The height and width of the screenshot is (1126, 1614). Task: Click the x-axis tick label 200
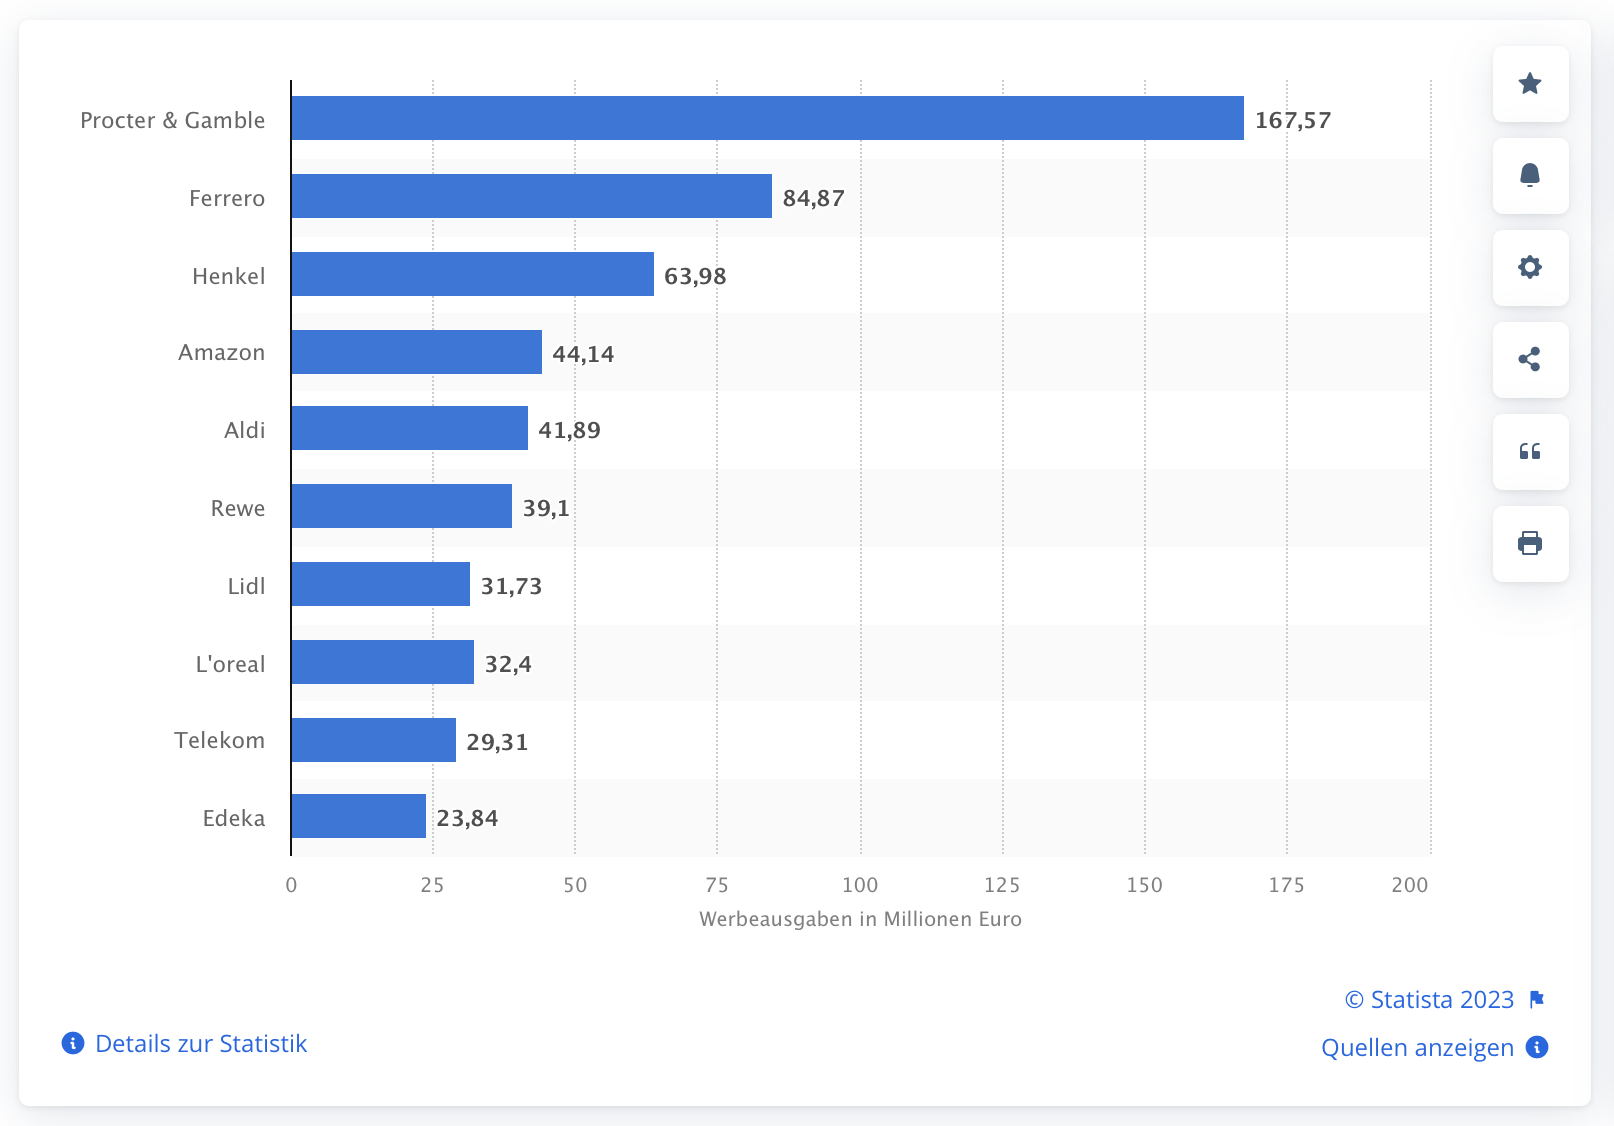tap(1410, 885)
